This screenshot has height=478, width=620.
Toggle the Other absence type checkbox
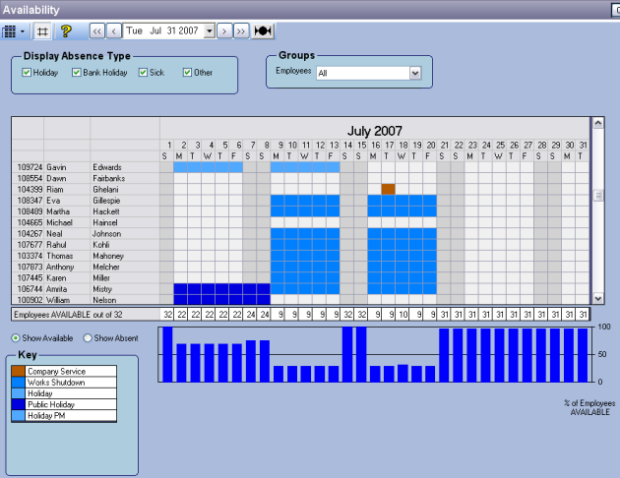[x=187, y=73]
